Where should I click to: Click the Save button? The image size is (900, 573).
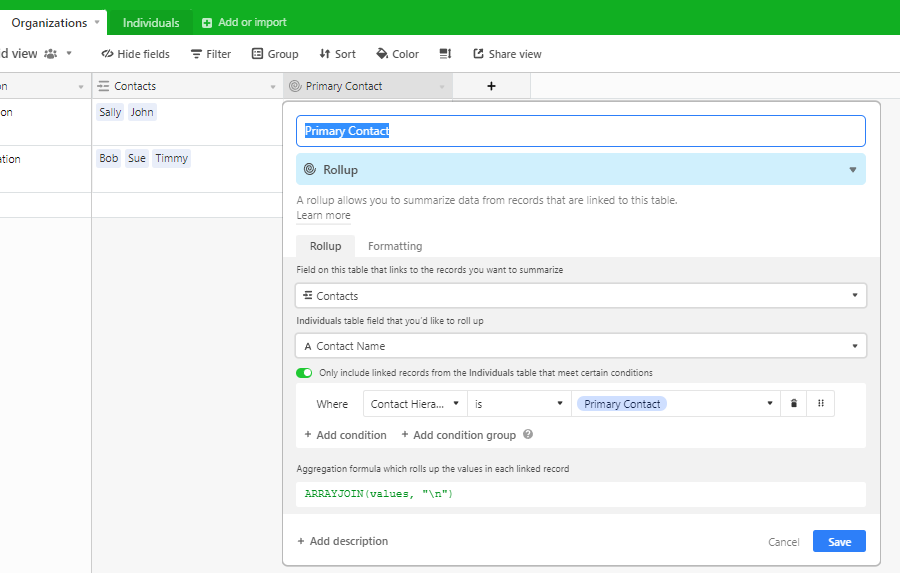(x=839, y=541)
